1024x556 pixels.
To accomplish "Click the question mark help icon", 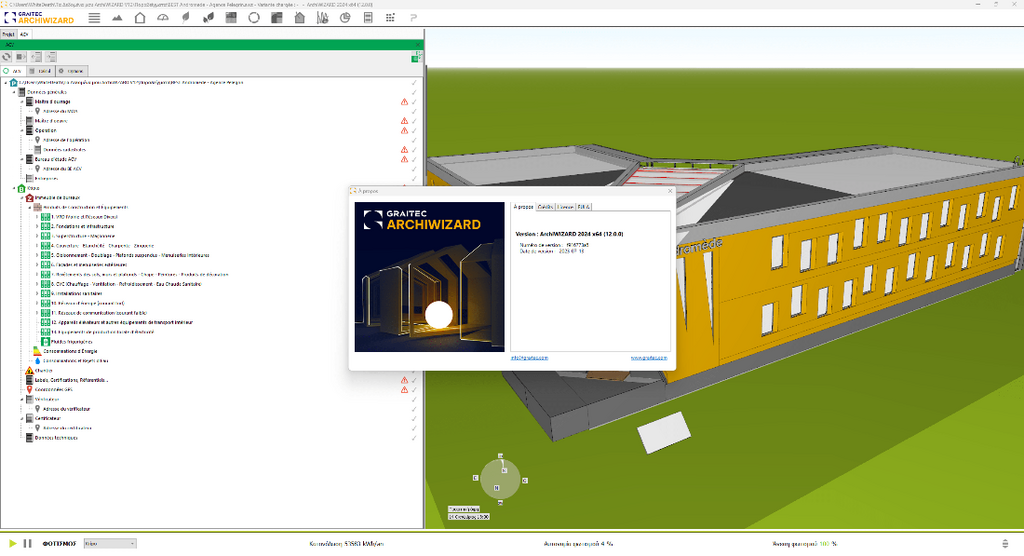I will point(413,18).
